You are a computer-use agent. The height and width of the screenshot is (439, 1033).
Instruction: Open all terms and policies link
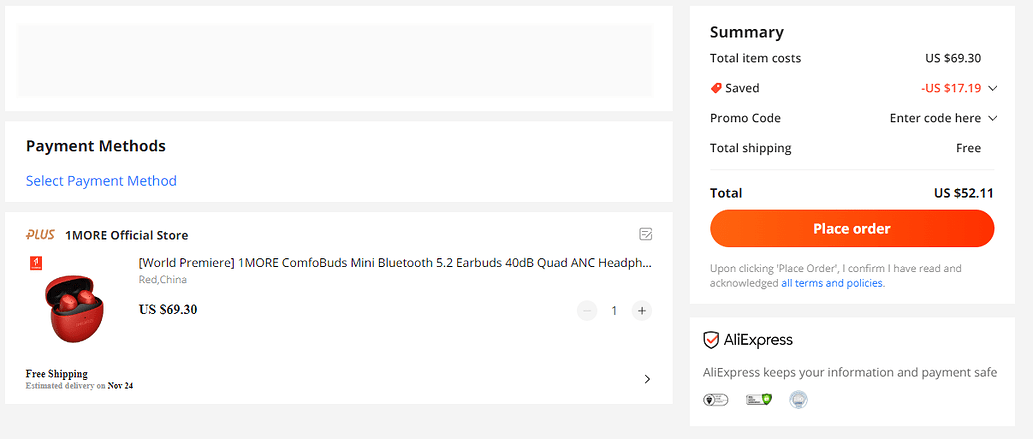[x=833, y=283]
